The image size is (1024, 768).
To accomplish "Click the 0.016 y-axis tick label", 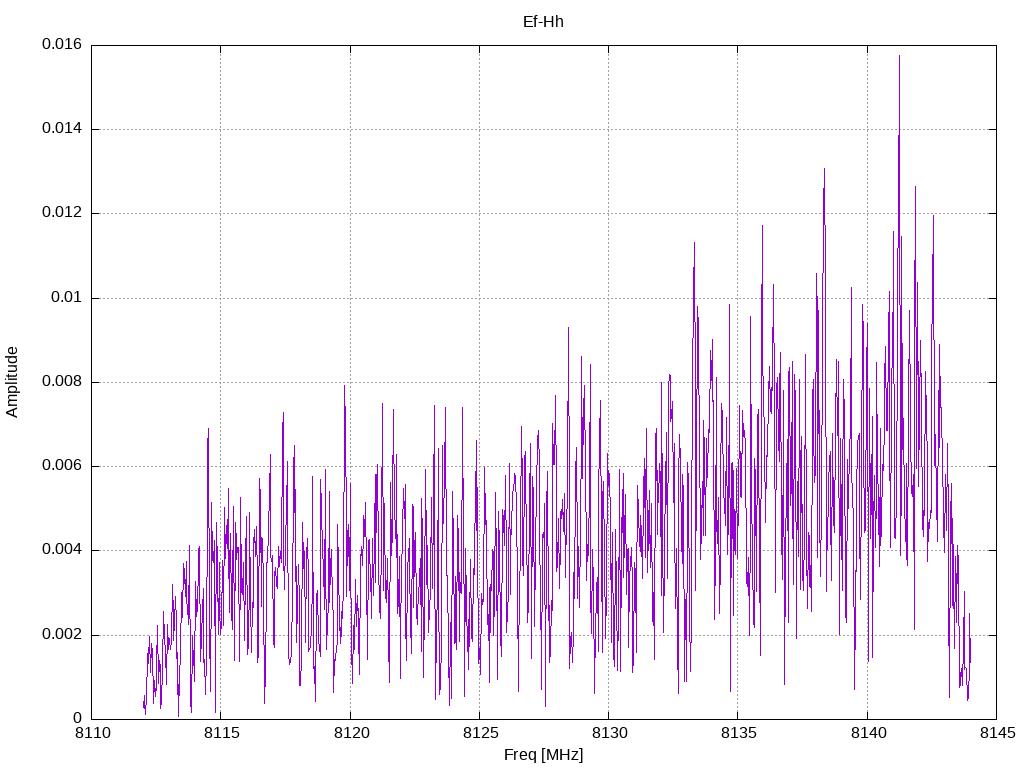I will coord(62,44).
